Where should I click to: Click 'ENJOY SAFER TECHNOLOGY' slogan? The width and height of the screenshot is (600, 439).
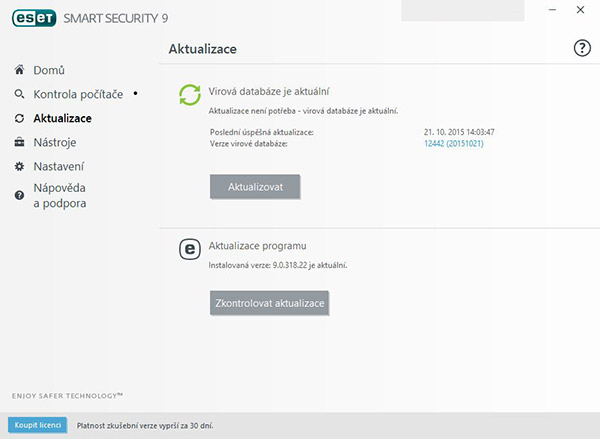point(67,395)
